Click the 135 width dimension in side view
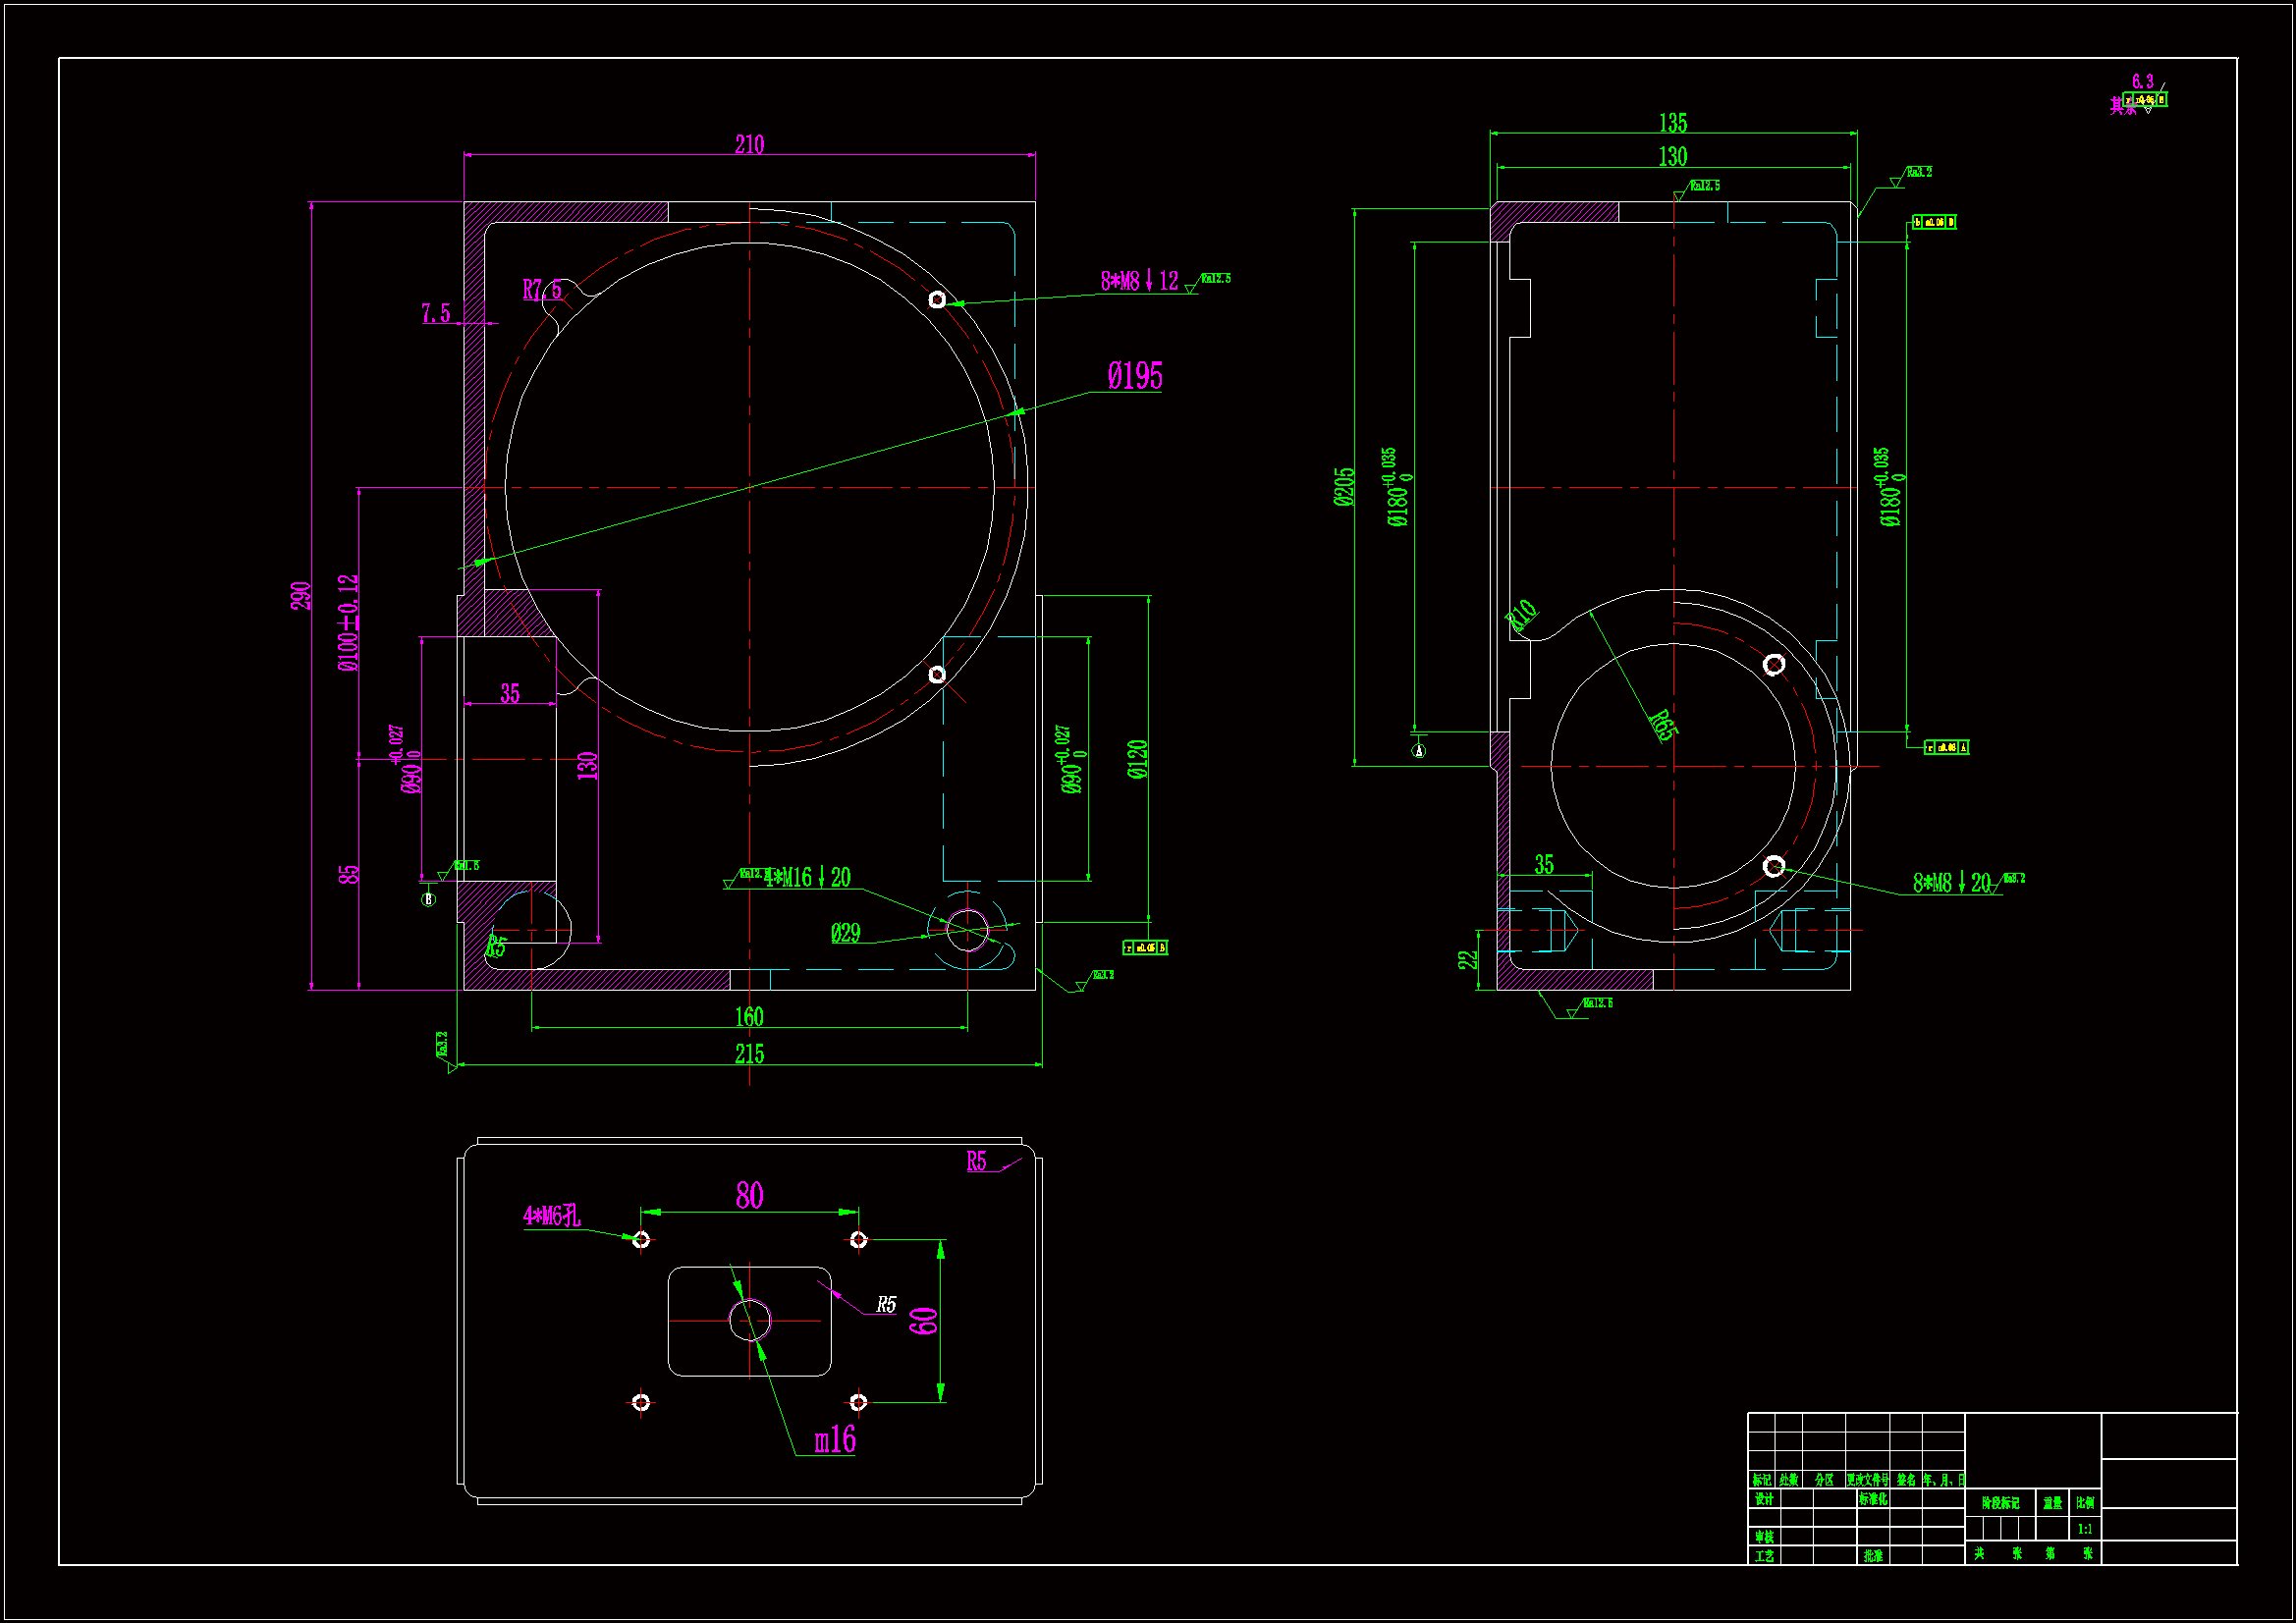2296x1623 pixels. (1673, 123)
